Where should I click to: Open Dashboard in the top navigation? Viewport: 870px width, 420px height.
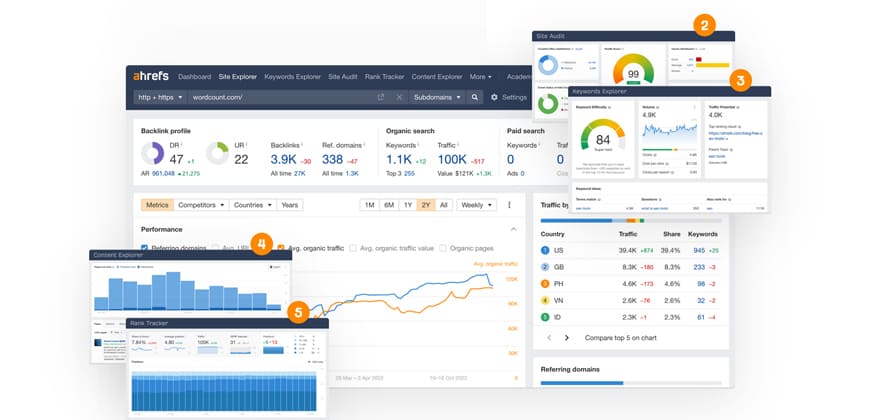click(194, 77)
